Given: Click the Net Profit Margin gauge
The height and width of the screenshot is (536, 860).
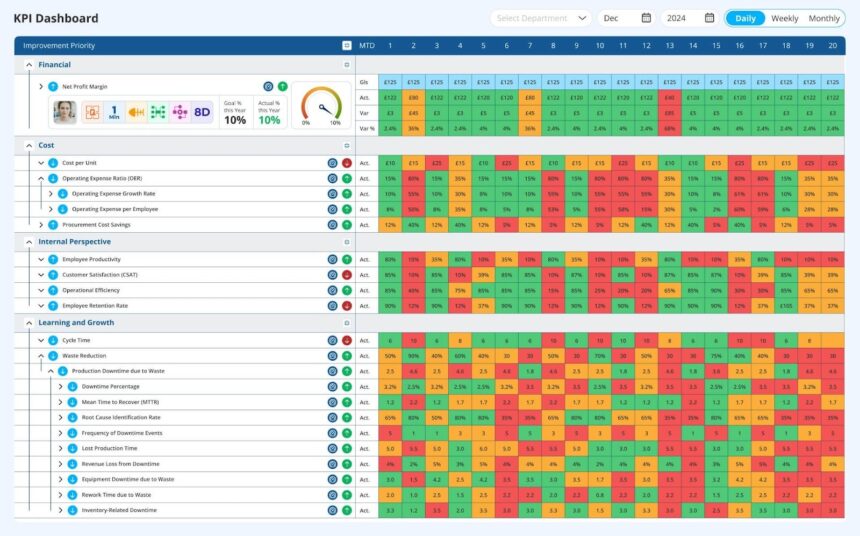Looking at the screenshot, I should coord(320,105).
